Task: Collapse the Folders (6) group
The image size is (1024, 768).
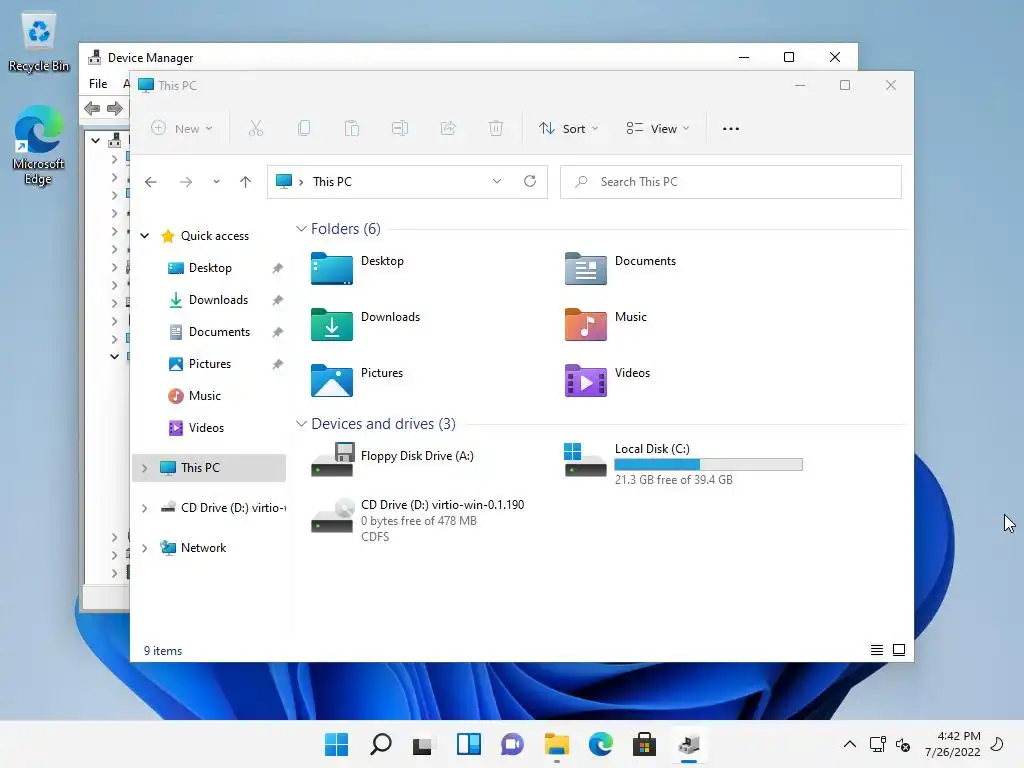Action: click(301, 229)
